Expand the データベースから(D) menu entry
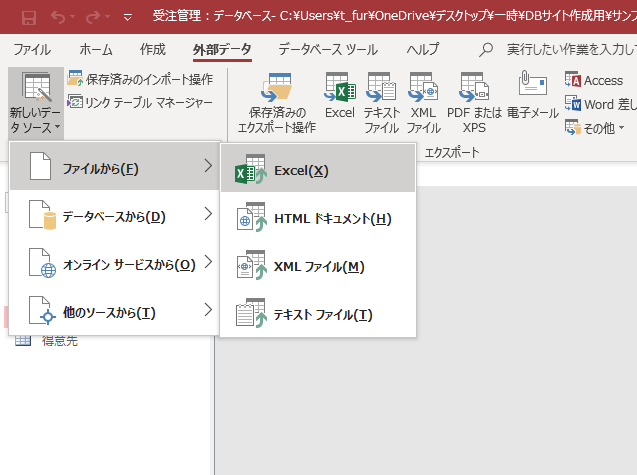 tap(113, 216)
